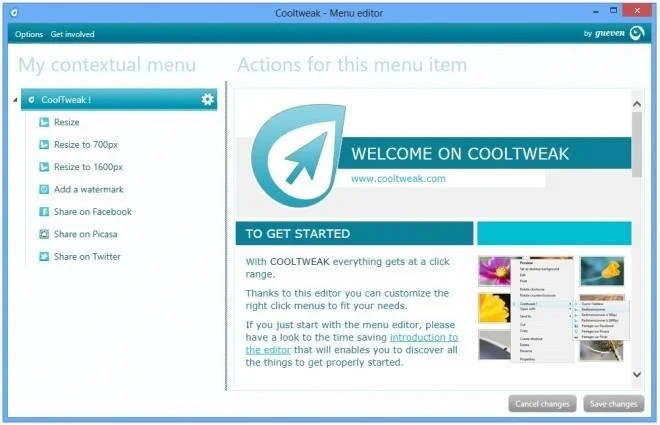Click the context menu screenshot thumbnail

[554, 308]
